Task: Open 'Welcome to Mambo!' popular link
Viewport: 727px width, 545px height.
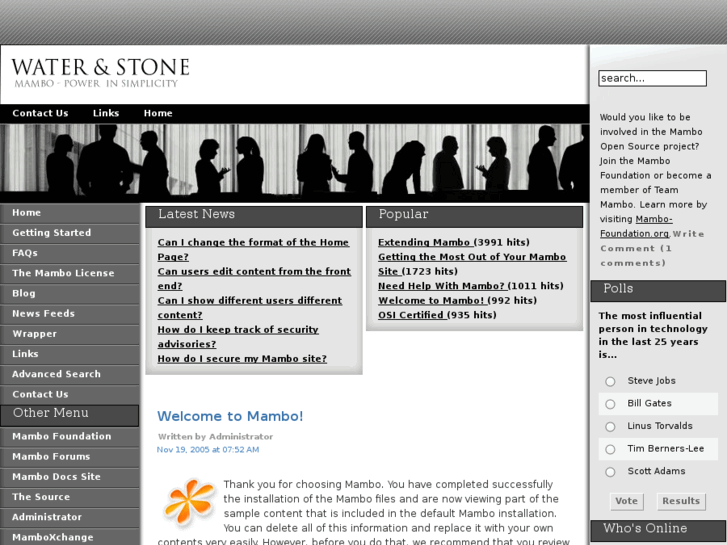Action: point(433,301)
